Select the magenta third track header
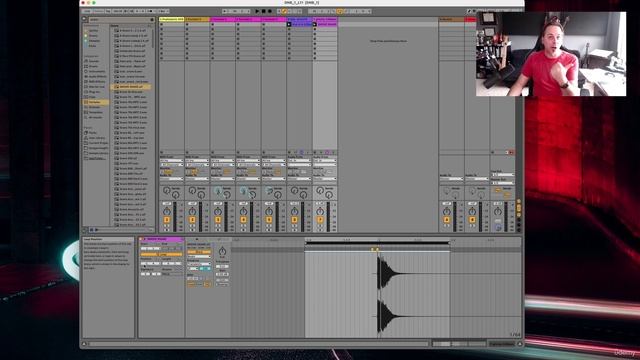This screenshot has height=360, width=640. coord(223,19)
